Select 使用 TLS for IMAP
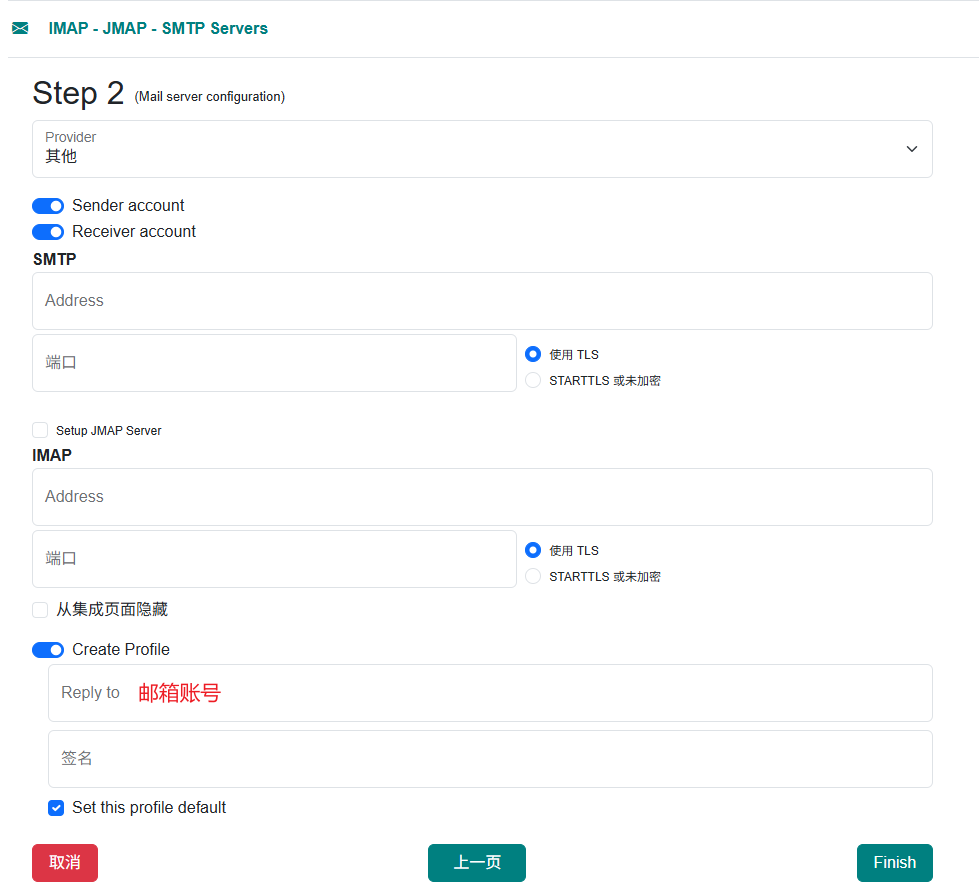The image size is (979, 892). (x=532, y=550)
